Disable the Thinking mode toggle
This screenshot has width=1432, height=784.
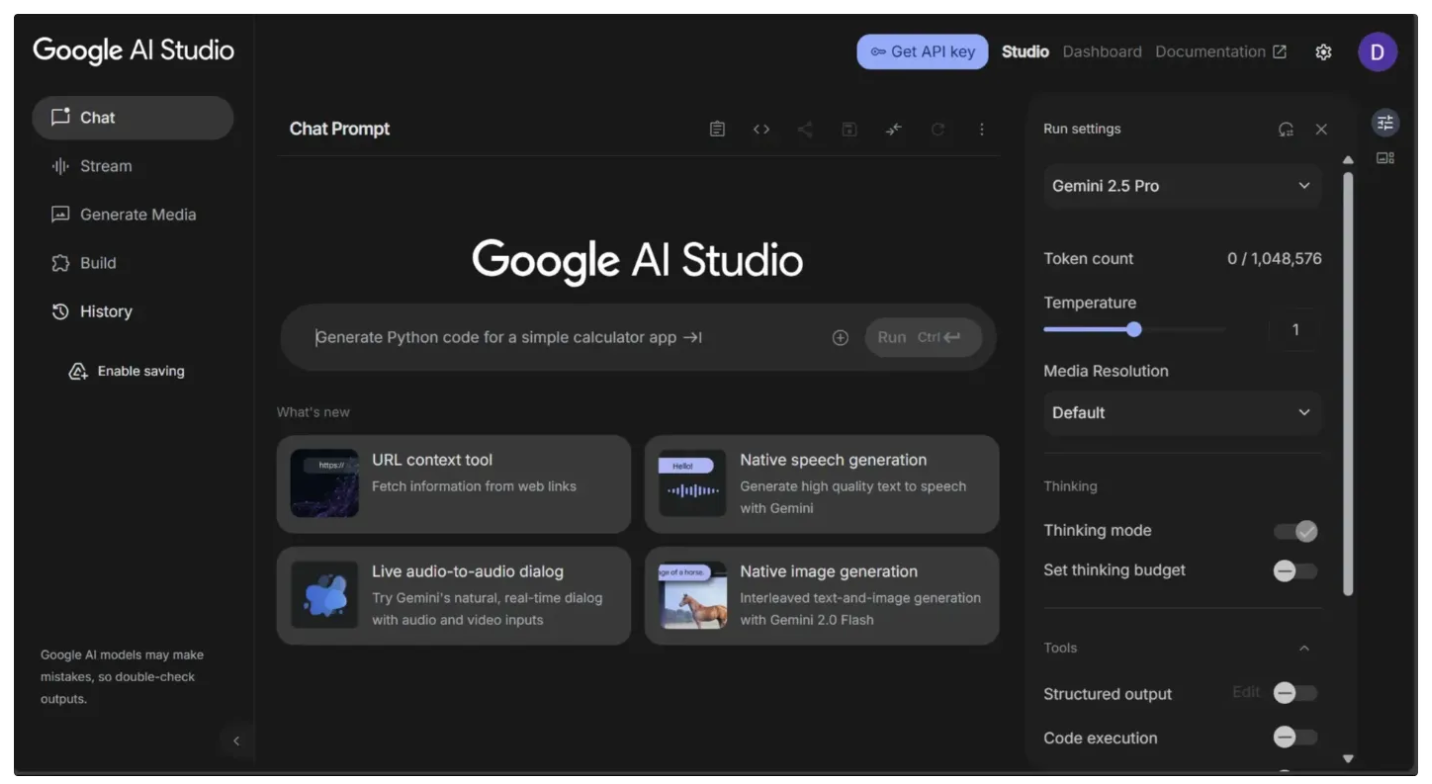pos(1295,531)
